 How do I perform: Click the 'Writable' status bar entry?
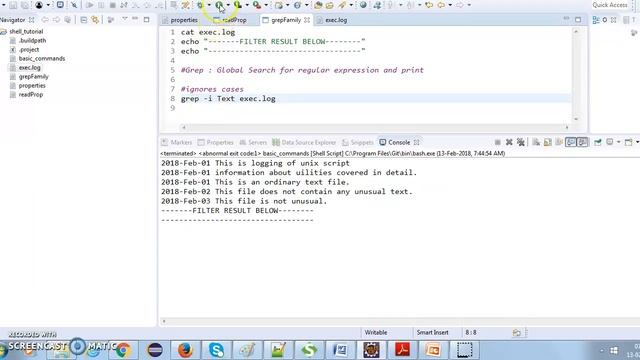[376, 333]
